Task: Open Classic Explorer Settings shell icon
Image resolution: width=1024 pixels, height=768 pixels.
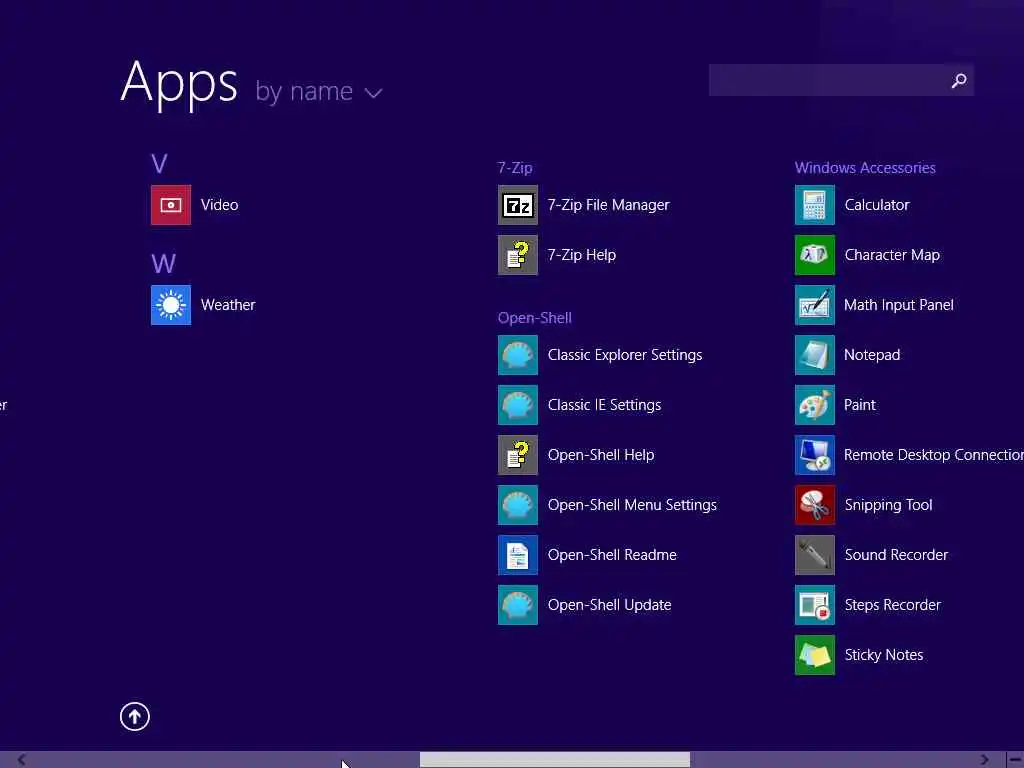Action: (x=518, y=355)
